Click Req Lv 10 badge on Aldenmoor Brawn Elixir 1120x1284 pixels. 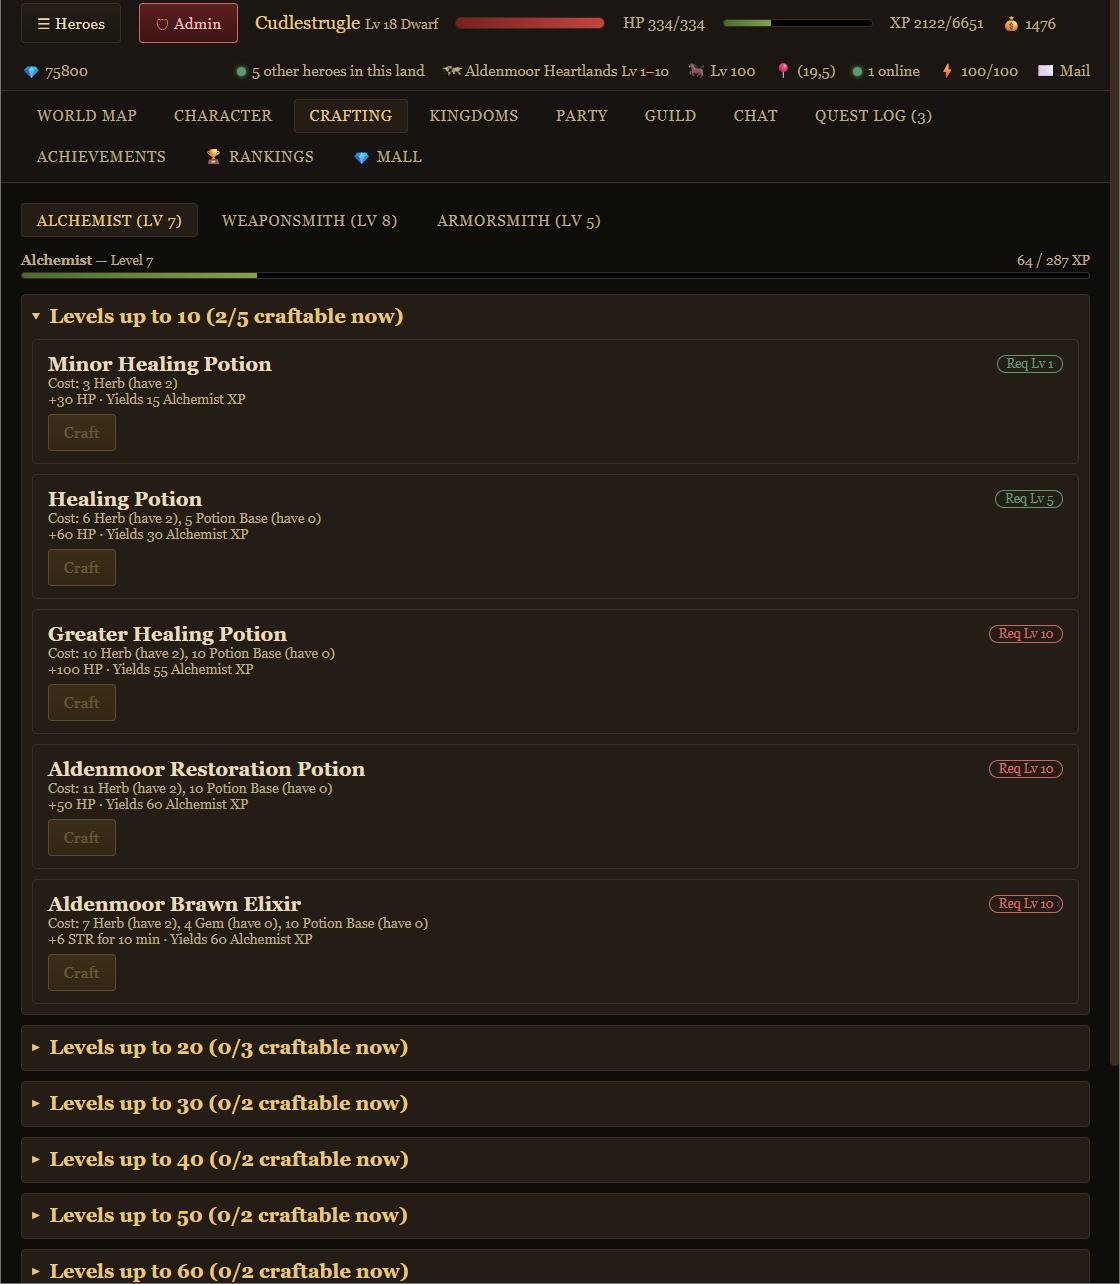pos(1026,904)
